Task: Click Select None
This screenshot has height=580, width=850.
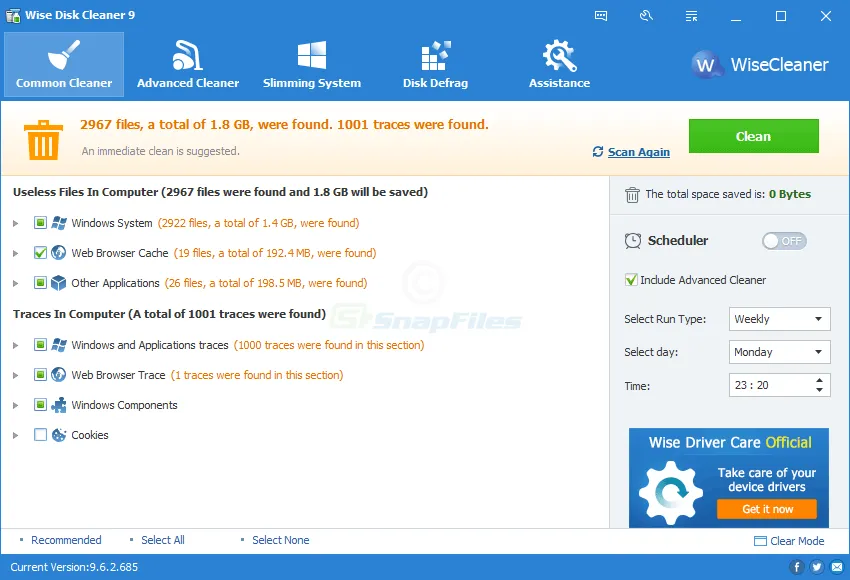Action: (280, 540)
